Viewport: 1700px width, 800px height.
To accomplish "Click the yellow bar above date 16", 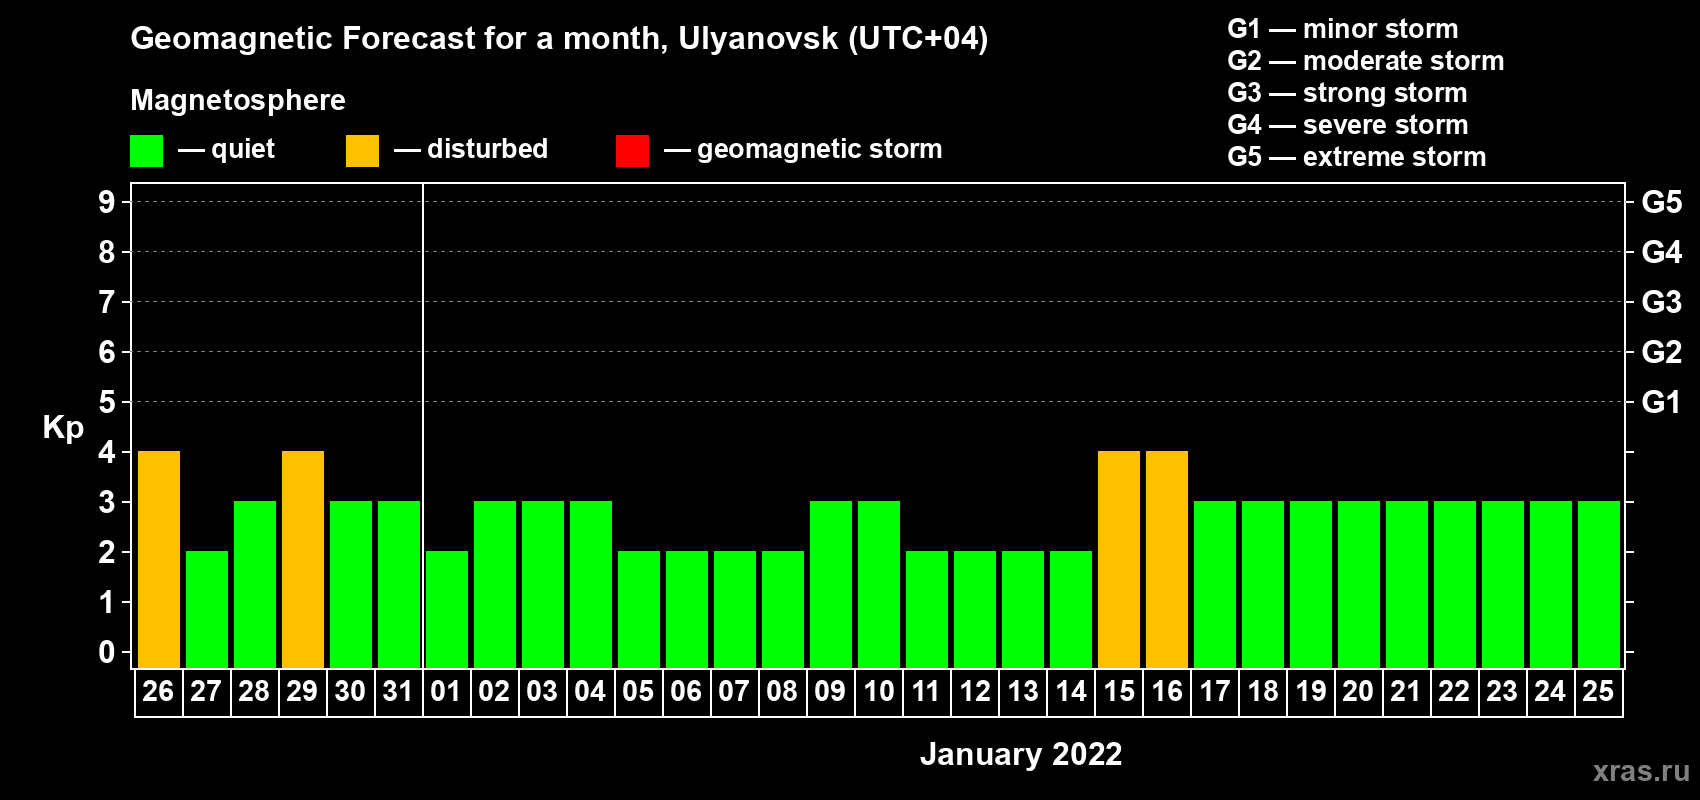I will (1167, 559).
